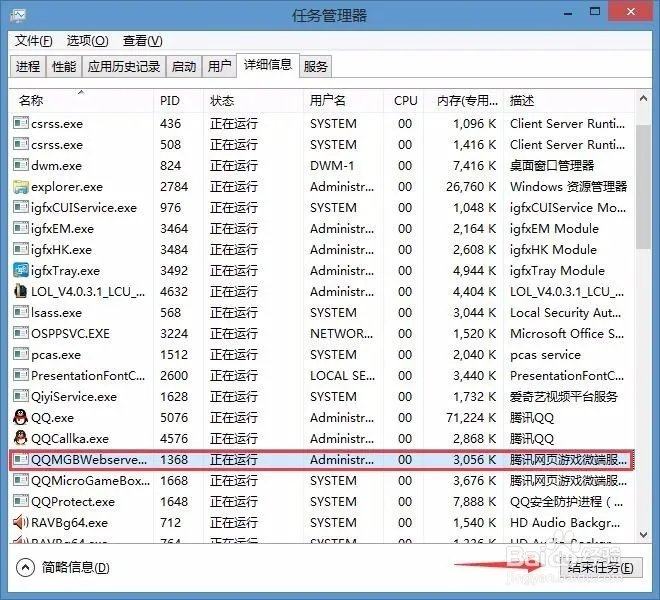This screenshot has height=600, width=660.
Task: Switch to the 用户 tab
Action: [x=219, y=67]
